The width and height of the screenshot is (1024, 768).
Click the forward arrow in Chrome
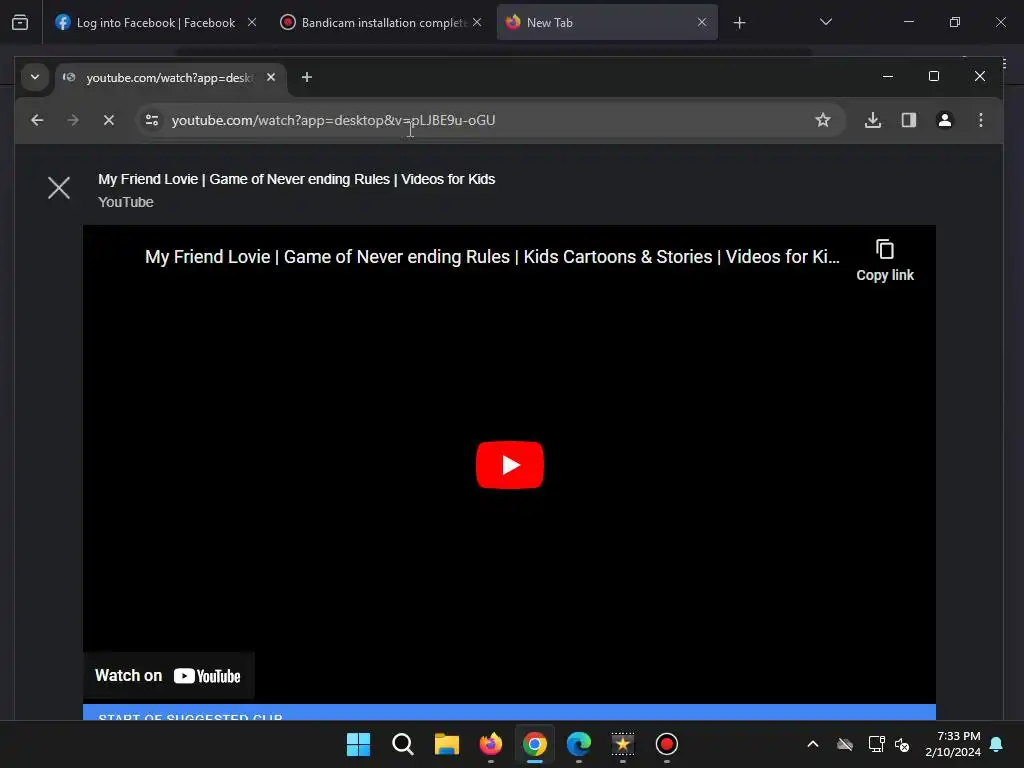coord(73,120)
